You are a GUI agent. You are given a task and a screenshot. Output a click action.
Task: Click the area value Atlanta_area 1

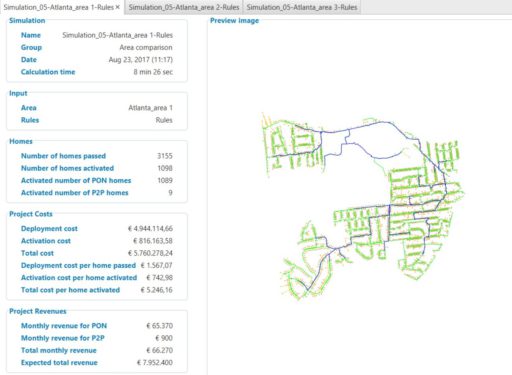pyautogui.click(x=150, y=108)
